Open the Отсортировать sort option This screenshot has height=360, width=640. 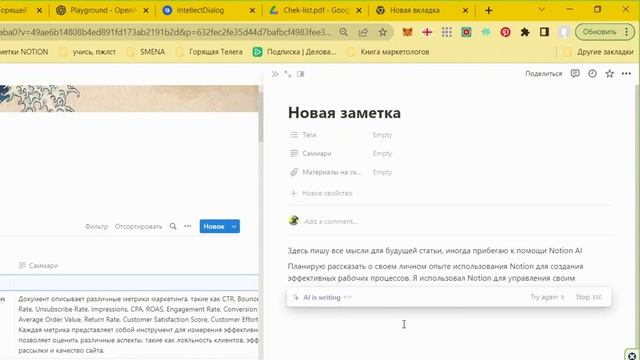click(138, 227)
